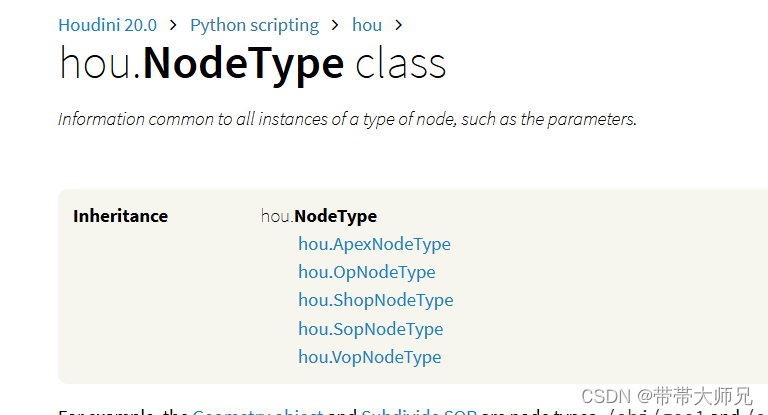Open hou.SopNodeType subclass link
768x415 pixels.
pyautogui.click(x=370, y=329)
